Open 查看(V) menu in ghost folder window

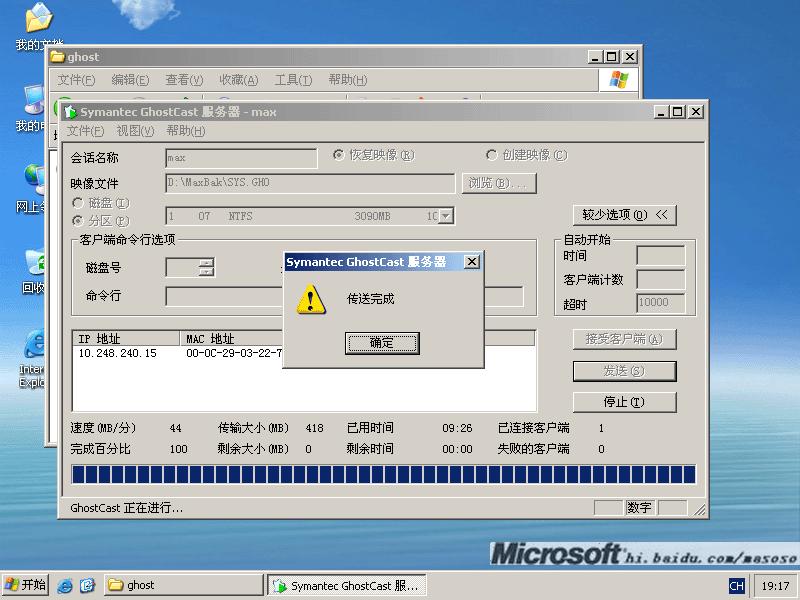(184, 80)
